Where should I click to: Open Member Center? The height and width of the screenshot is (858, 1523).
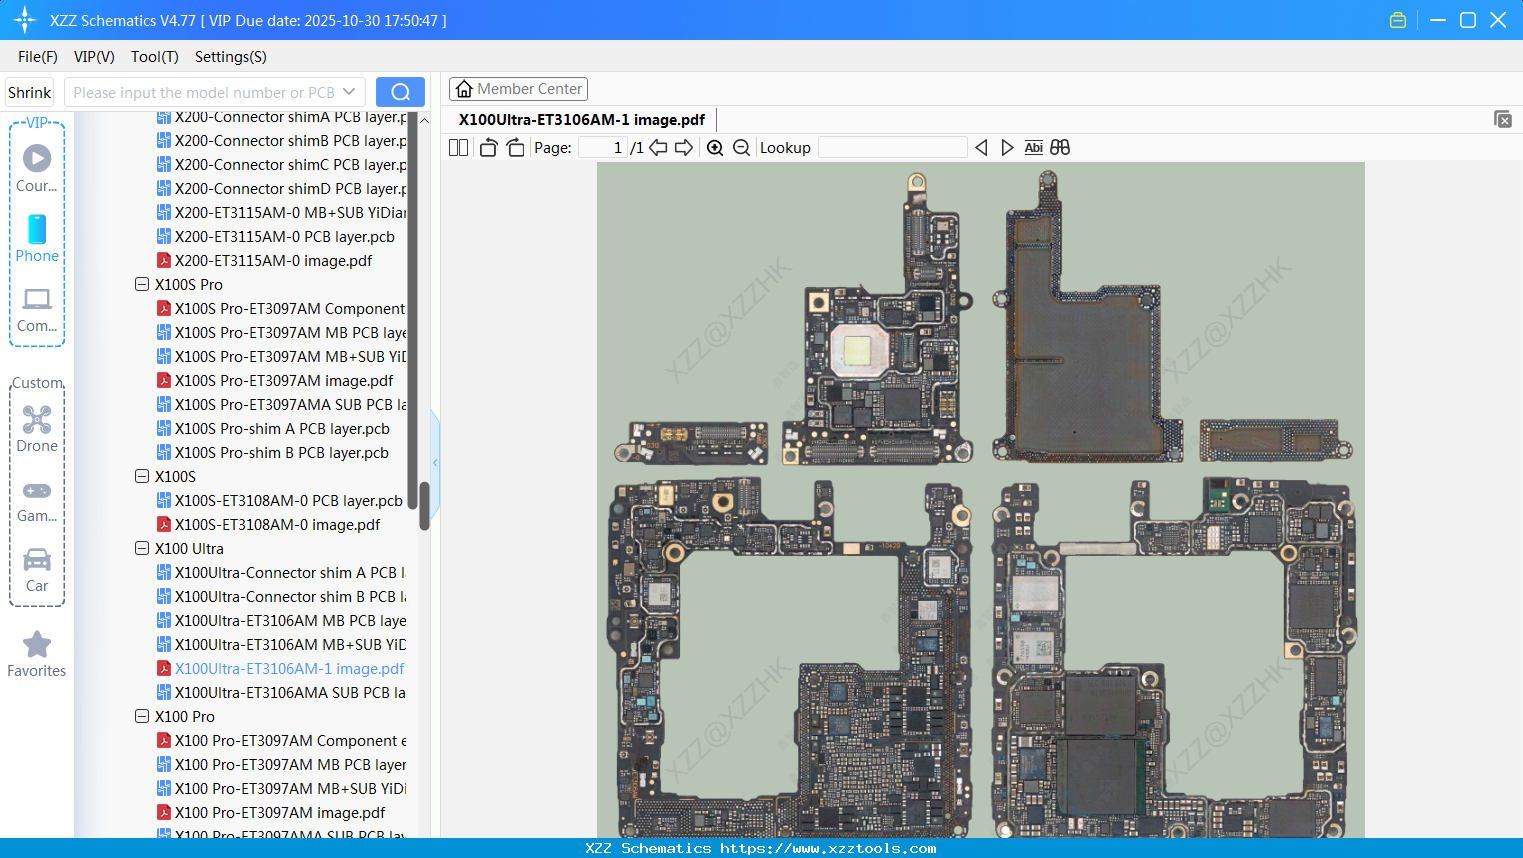pos(518,89)
